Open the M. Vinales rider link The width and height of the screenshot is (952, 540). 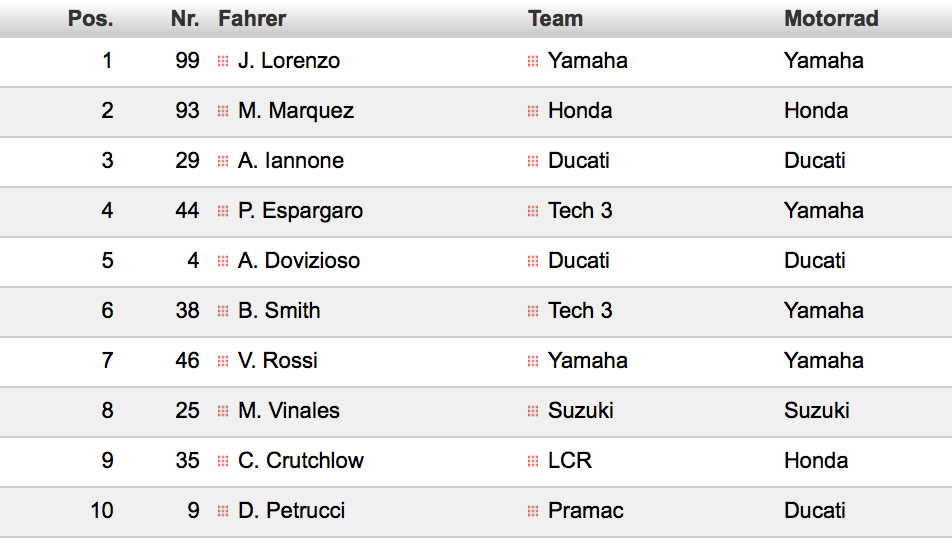[x=288, y=411]
